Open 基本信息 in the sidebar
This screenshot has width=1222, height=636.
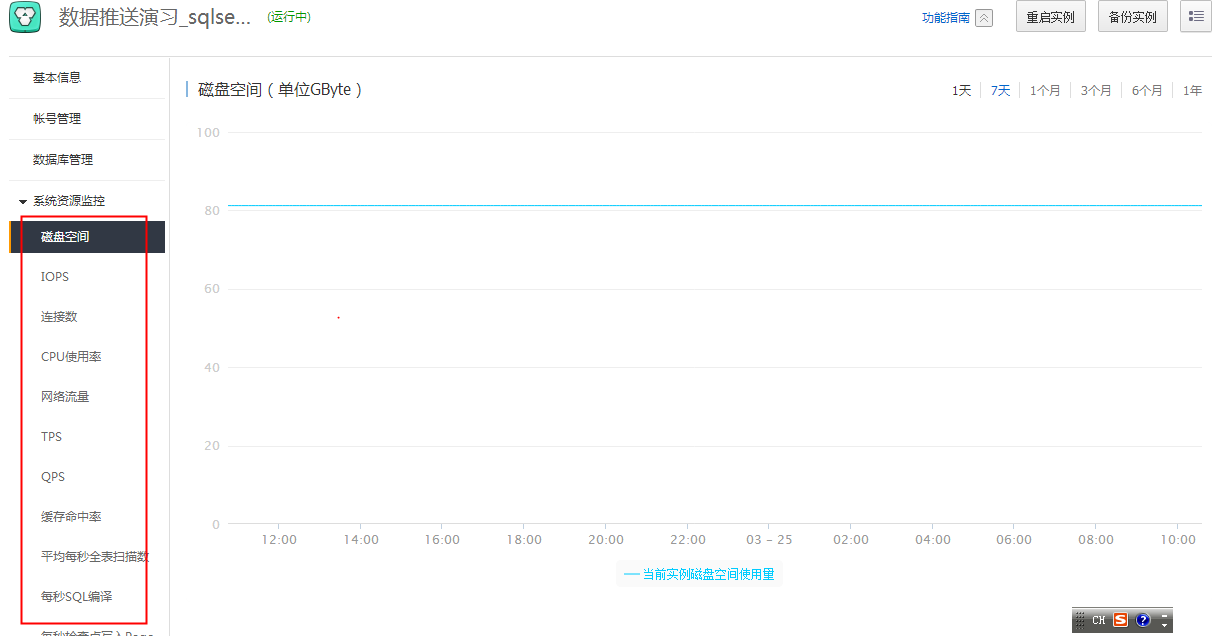click(x=57, y=77)
